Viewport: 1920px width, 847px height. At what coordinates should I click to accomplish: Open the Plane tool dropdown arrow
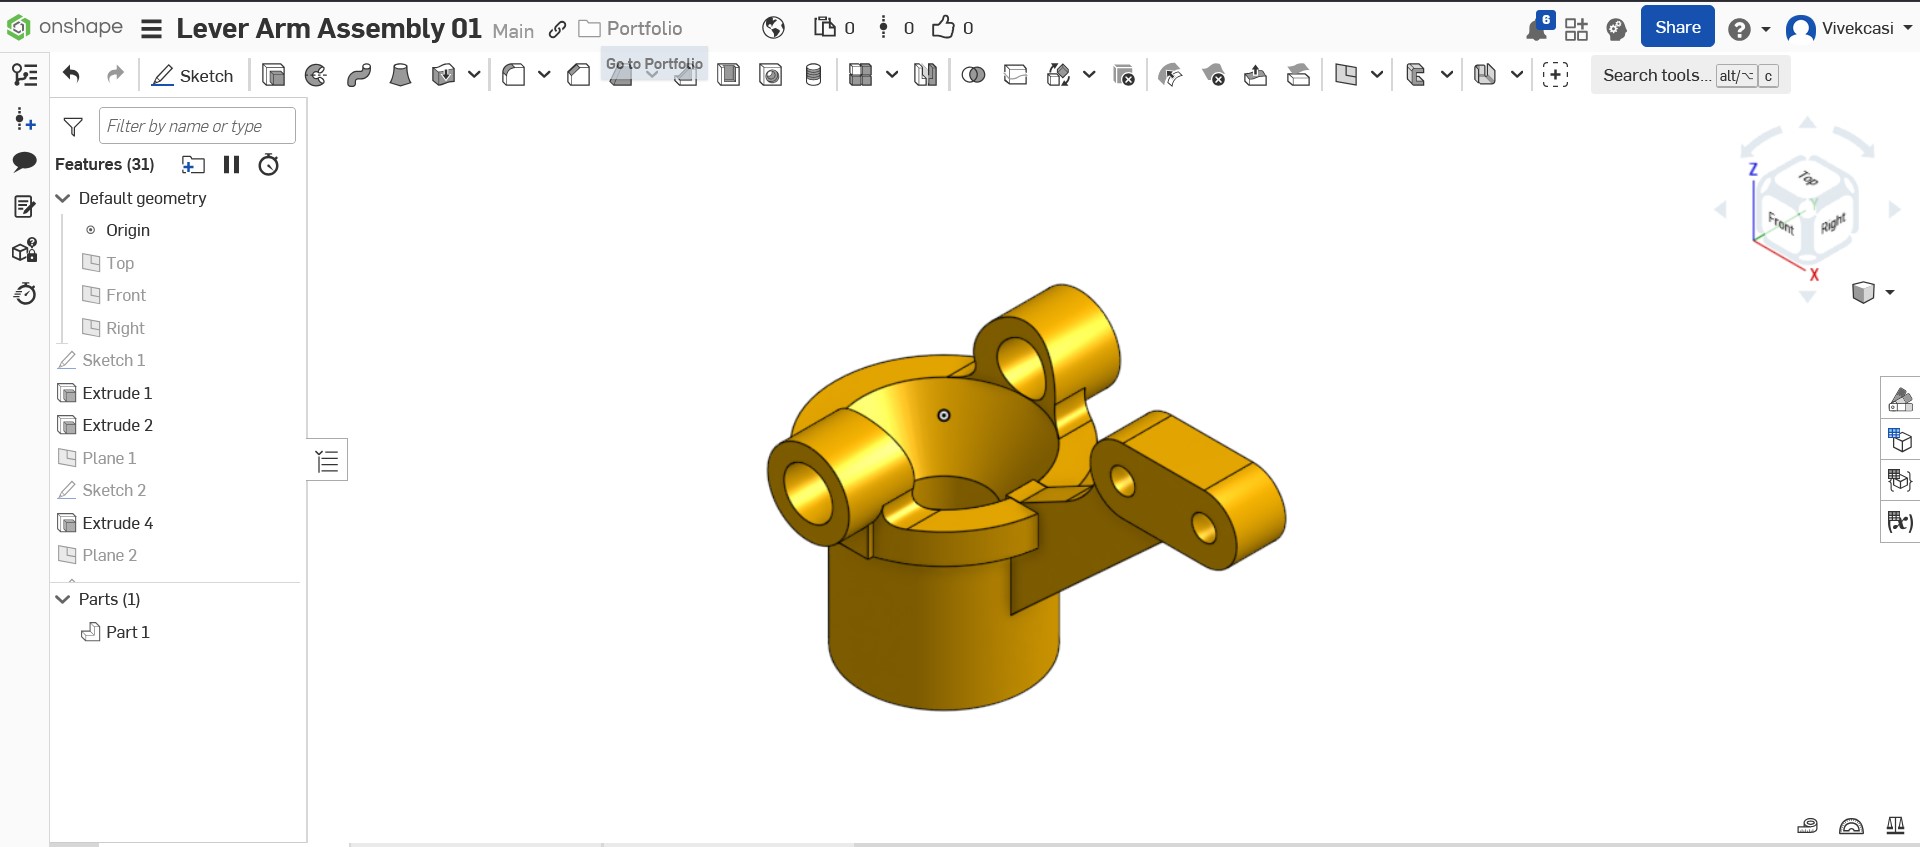[x=1377, y=75]
